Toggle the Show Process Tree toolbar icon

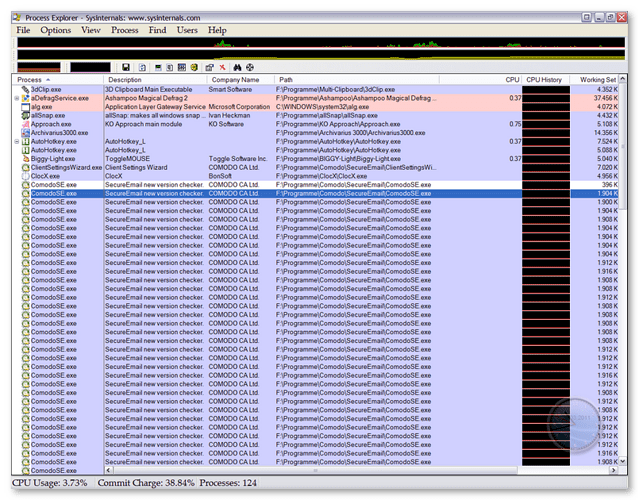coord(170,68)
